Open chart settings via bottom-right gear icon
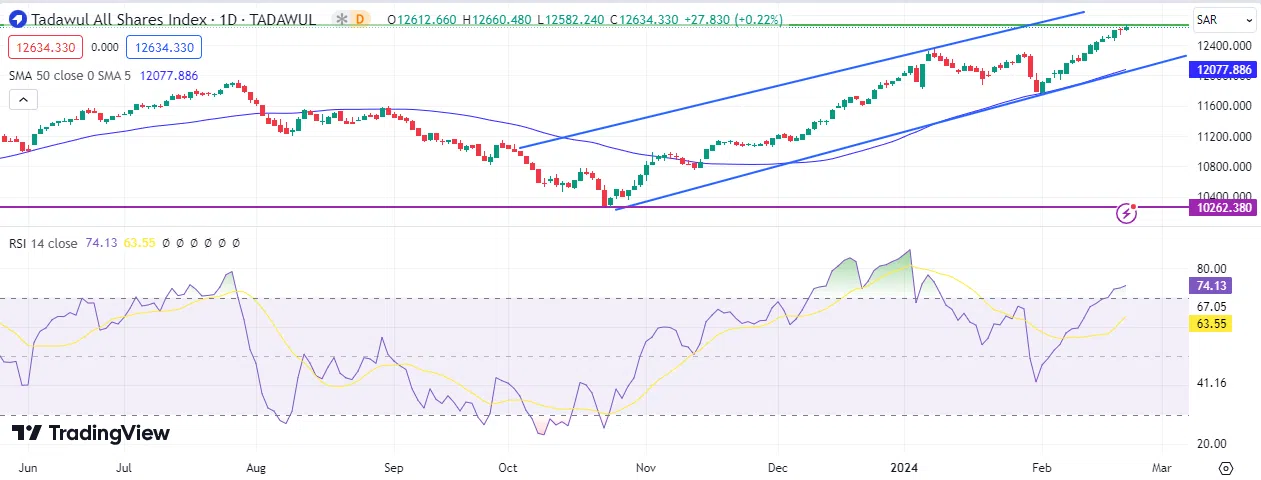Viewport: 1261px width, 480px height. click(1226, 468)
